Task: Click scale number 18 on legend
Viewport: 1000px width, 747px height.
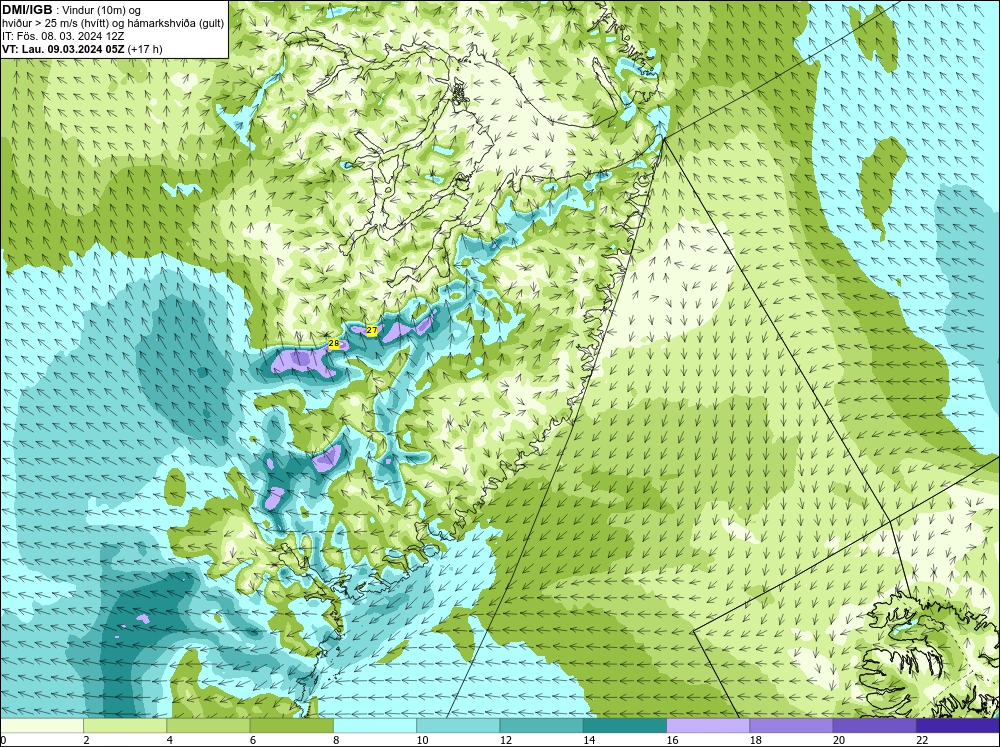Action: [756, 740]
